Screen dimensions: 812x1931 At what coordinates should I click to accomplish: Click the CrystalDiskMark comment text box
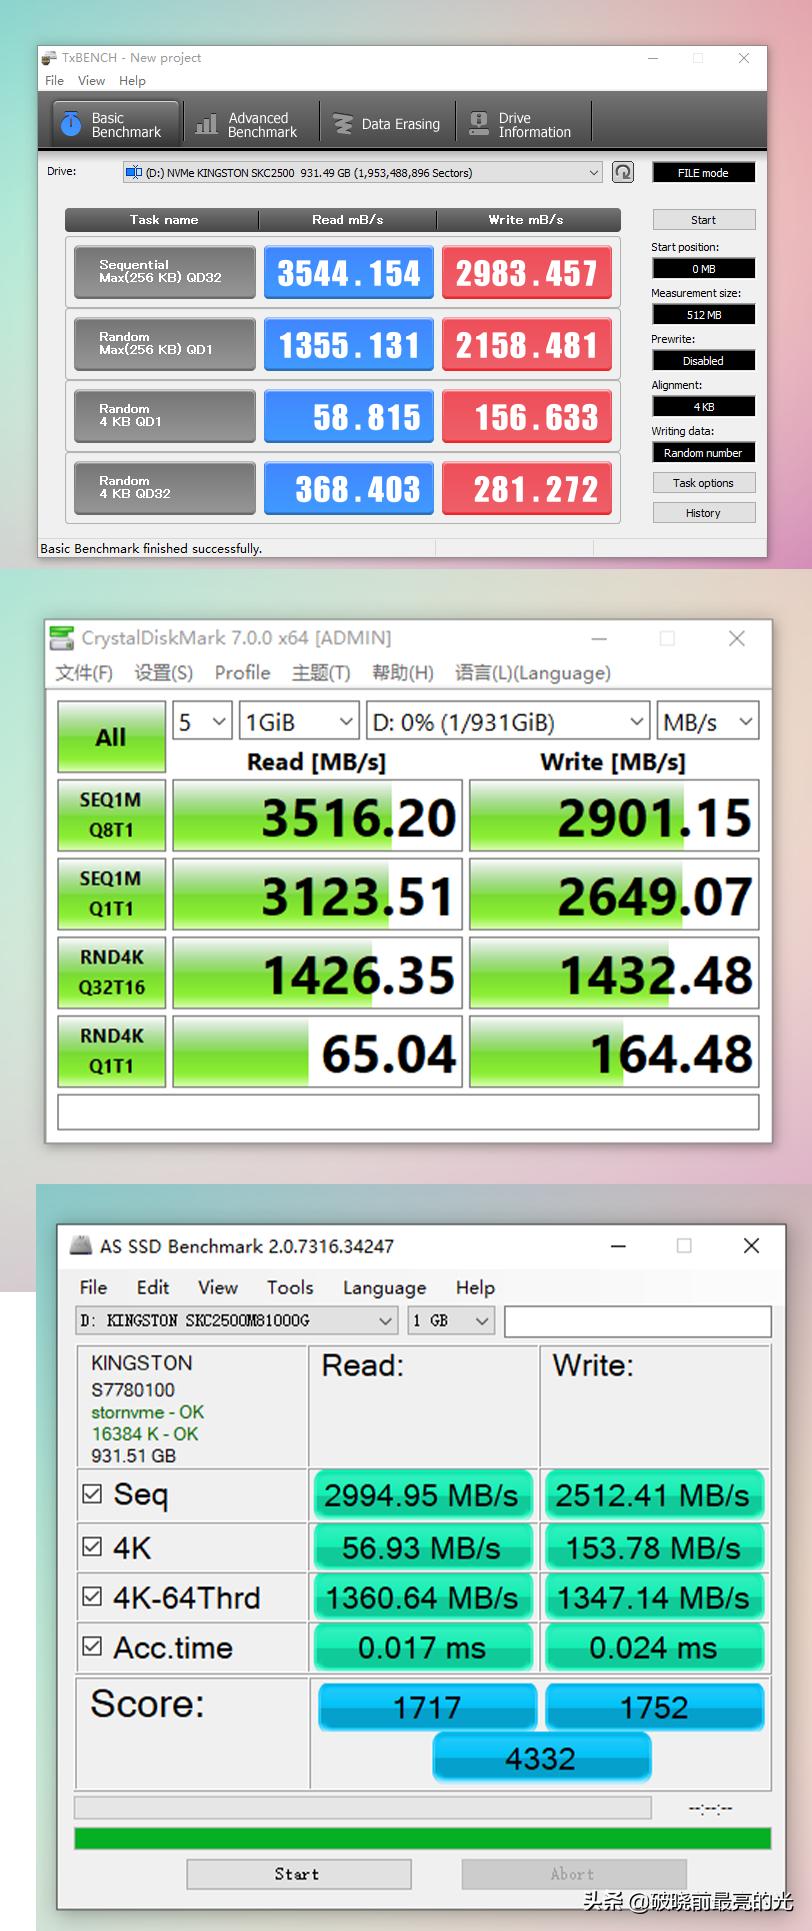(x=408, y=1112)
